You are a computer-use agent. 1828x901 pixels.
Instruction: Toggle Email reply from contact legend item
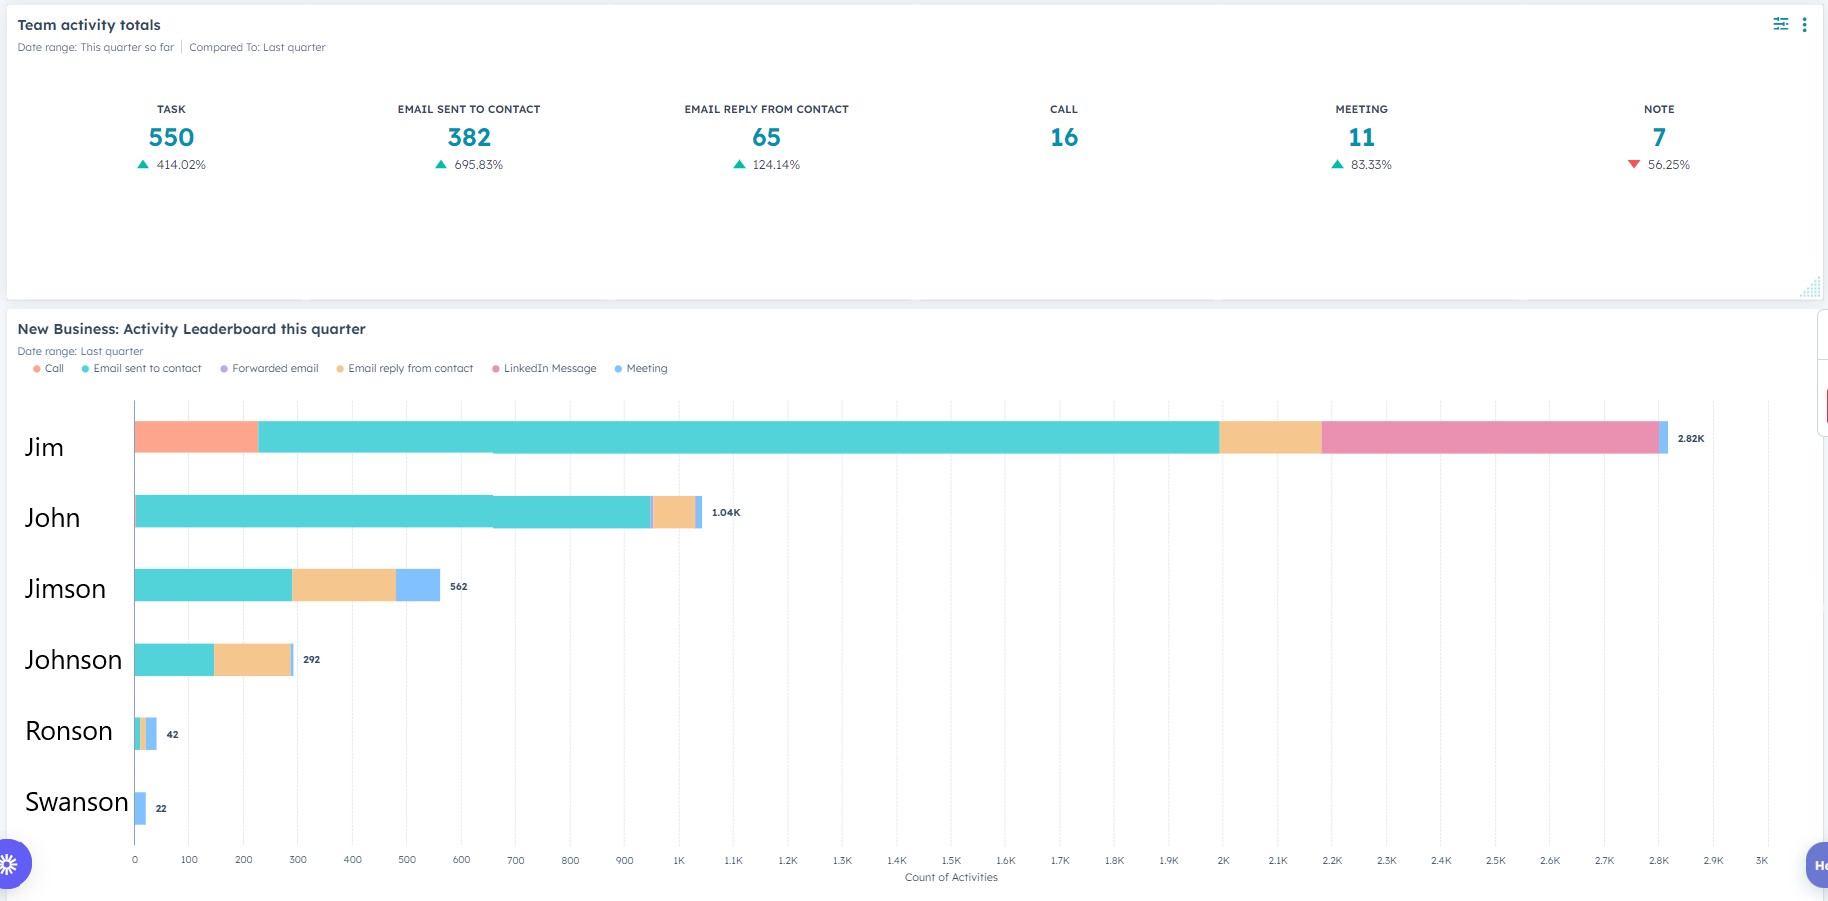click(x=404, y=369)
